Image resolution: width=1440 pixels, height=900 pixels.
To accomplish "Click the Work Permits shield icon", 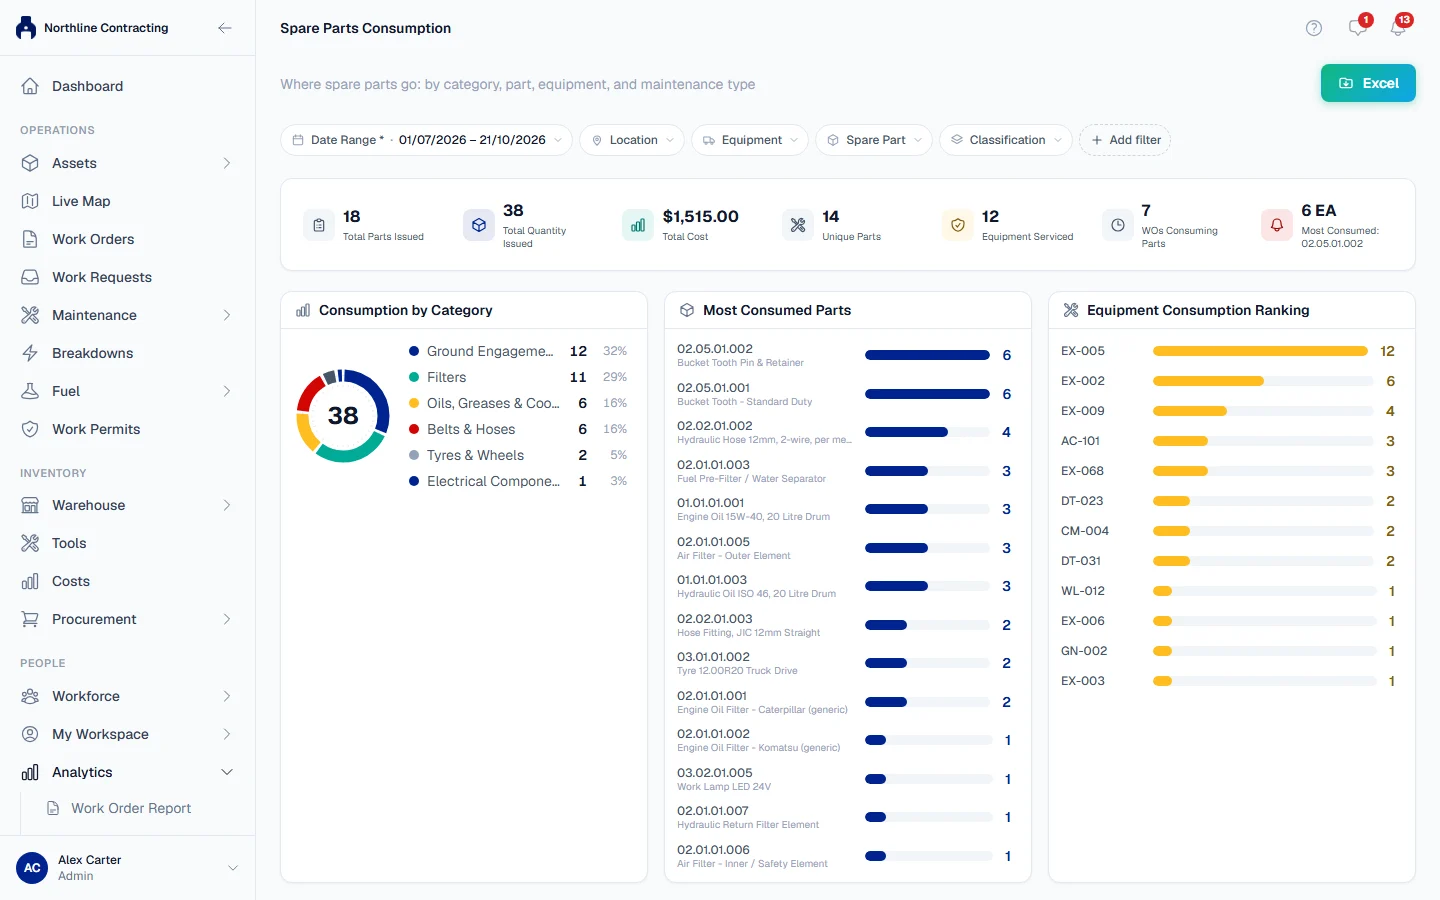I will (x=30, y=429).
